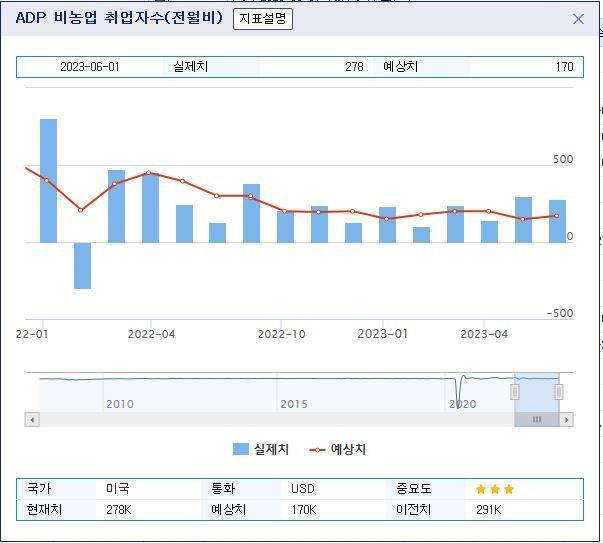The height and width of the screenshot is (543, 603).
Task: Click the USD currency value
Action: click(303, 489)
